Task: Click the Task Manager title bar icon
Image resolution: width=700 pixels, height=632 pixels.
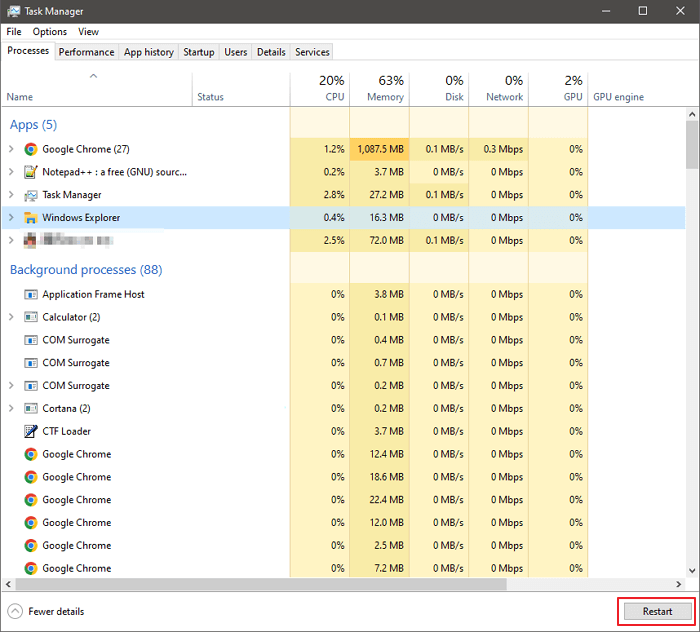Action: tap(12, 11)
